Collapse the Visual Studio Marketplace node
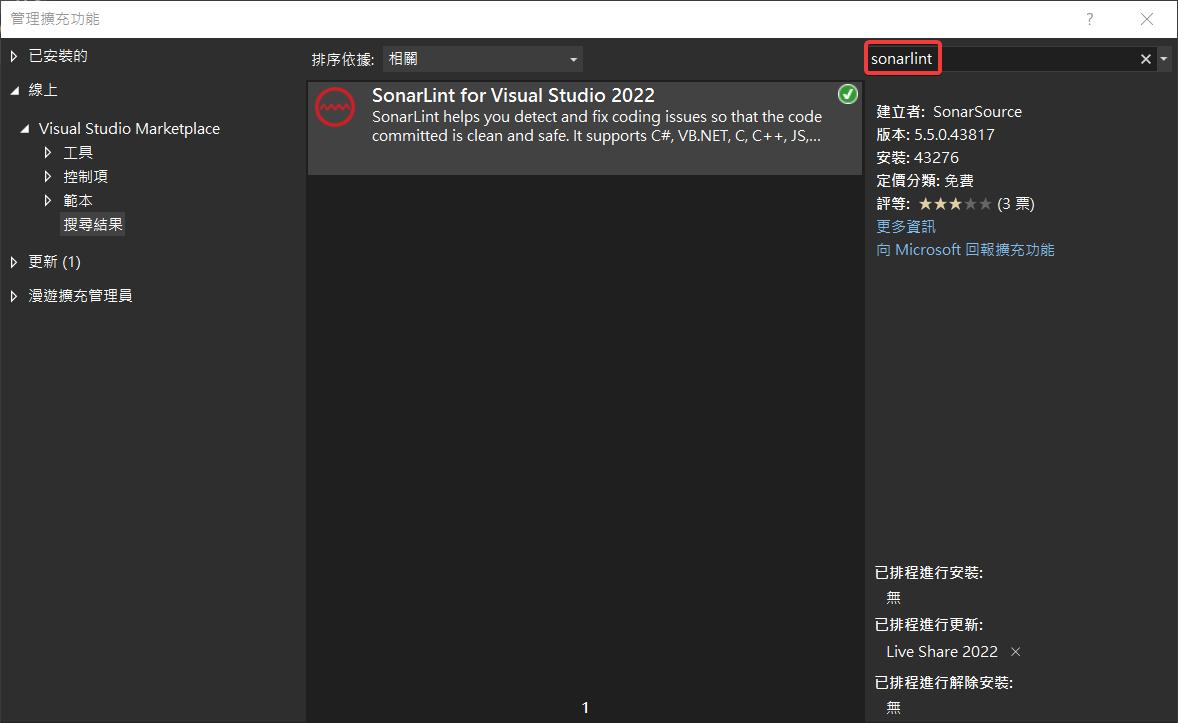 click(x=25, y=129)
